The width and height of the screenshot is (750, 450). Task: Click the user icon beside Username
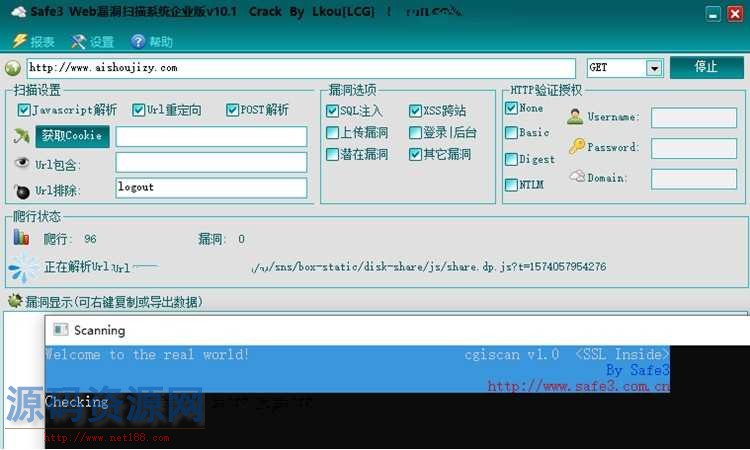[x=575, y=116]
